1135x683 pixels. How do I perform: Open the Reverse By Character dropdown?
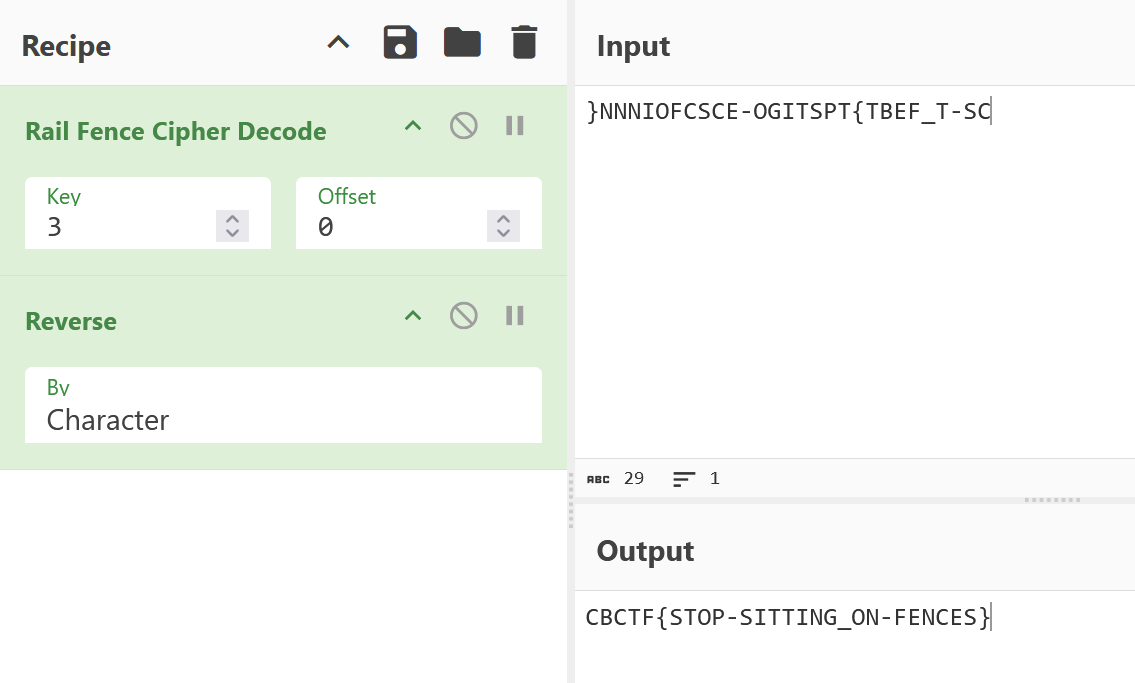pyautogui.click(x=283, y=405)
